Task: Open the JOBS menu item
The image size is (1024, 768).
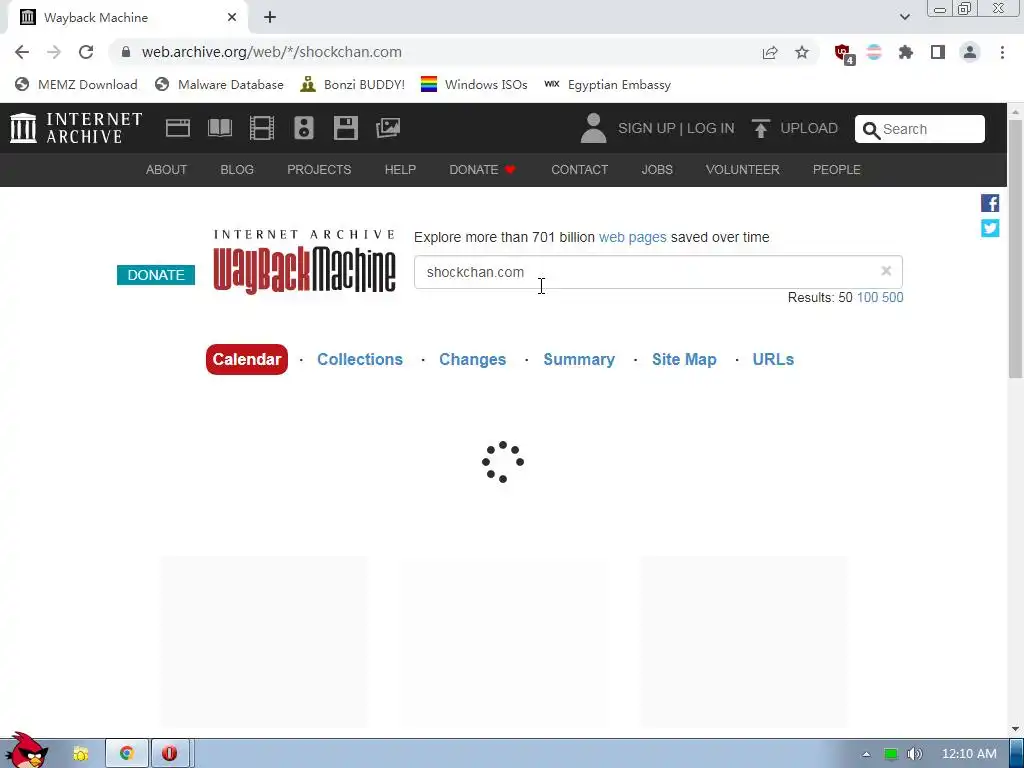Action: pos(657,170)
